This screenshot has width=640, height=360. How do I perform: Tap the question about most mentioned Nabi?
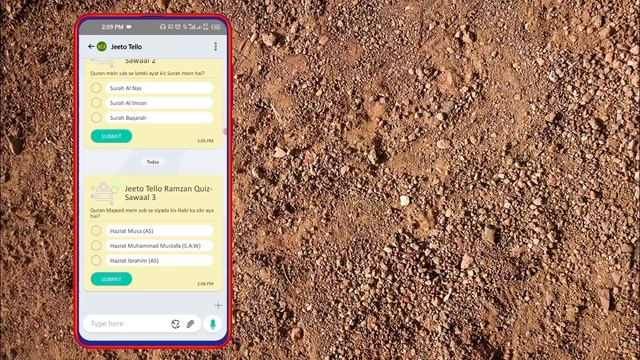tap(152, 213)
